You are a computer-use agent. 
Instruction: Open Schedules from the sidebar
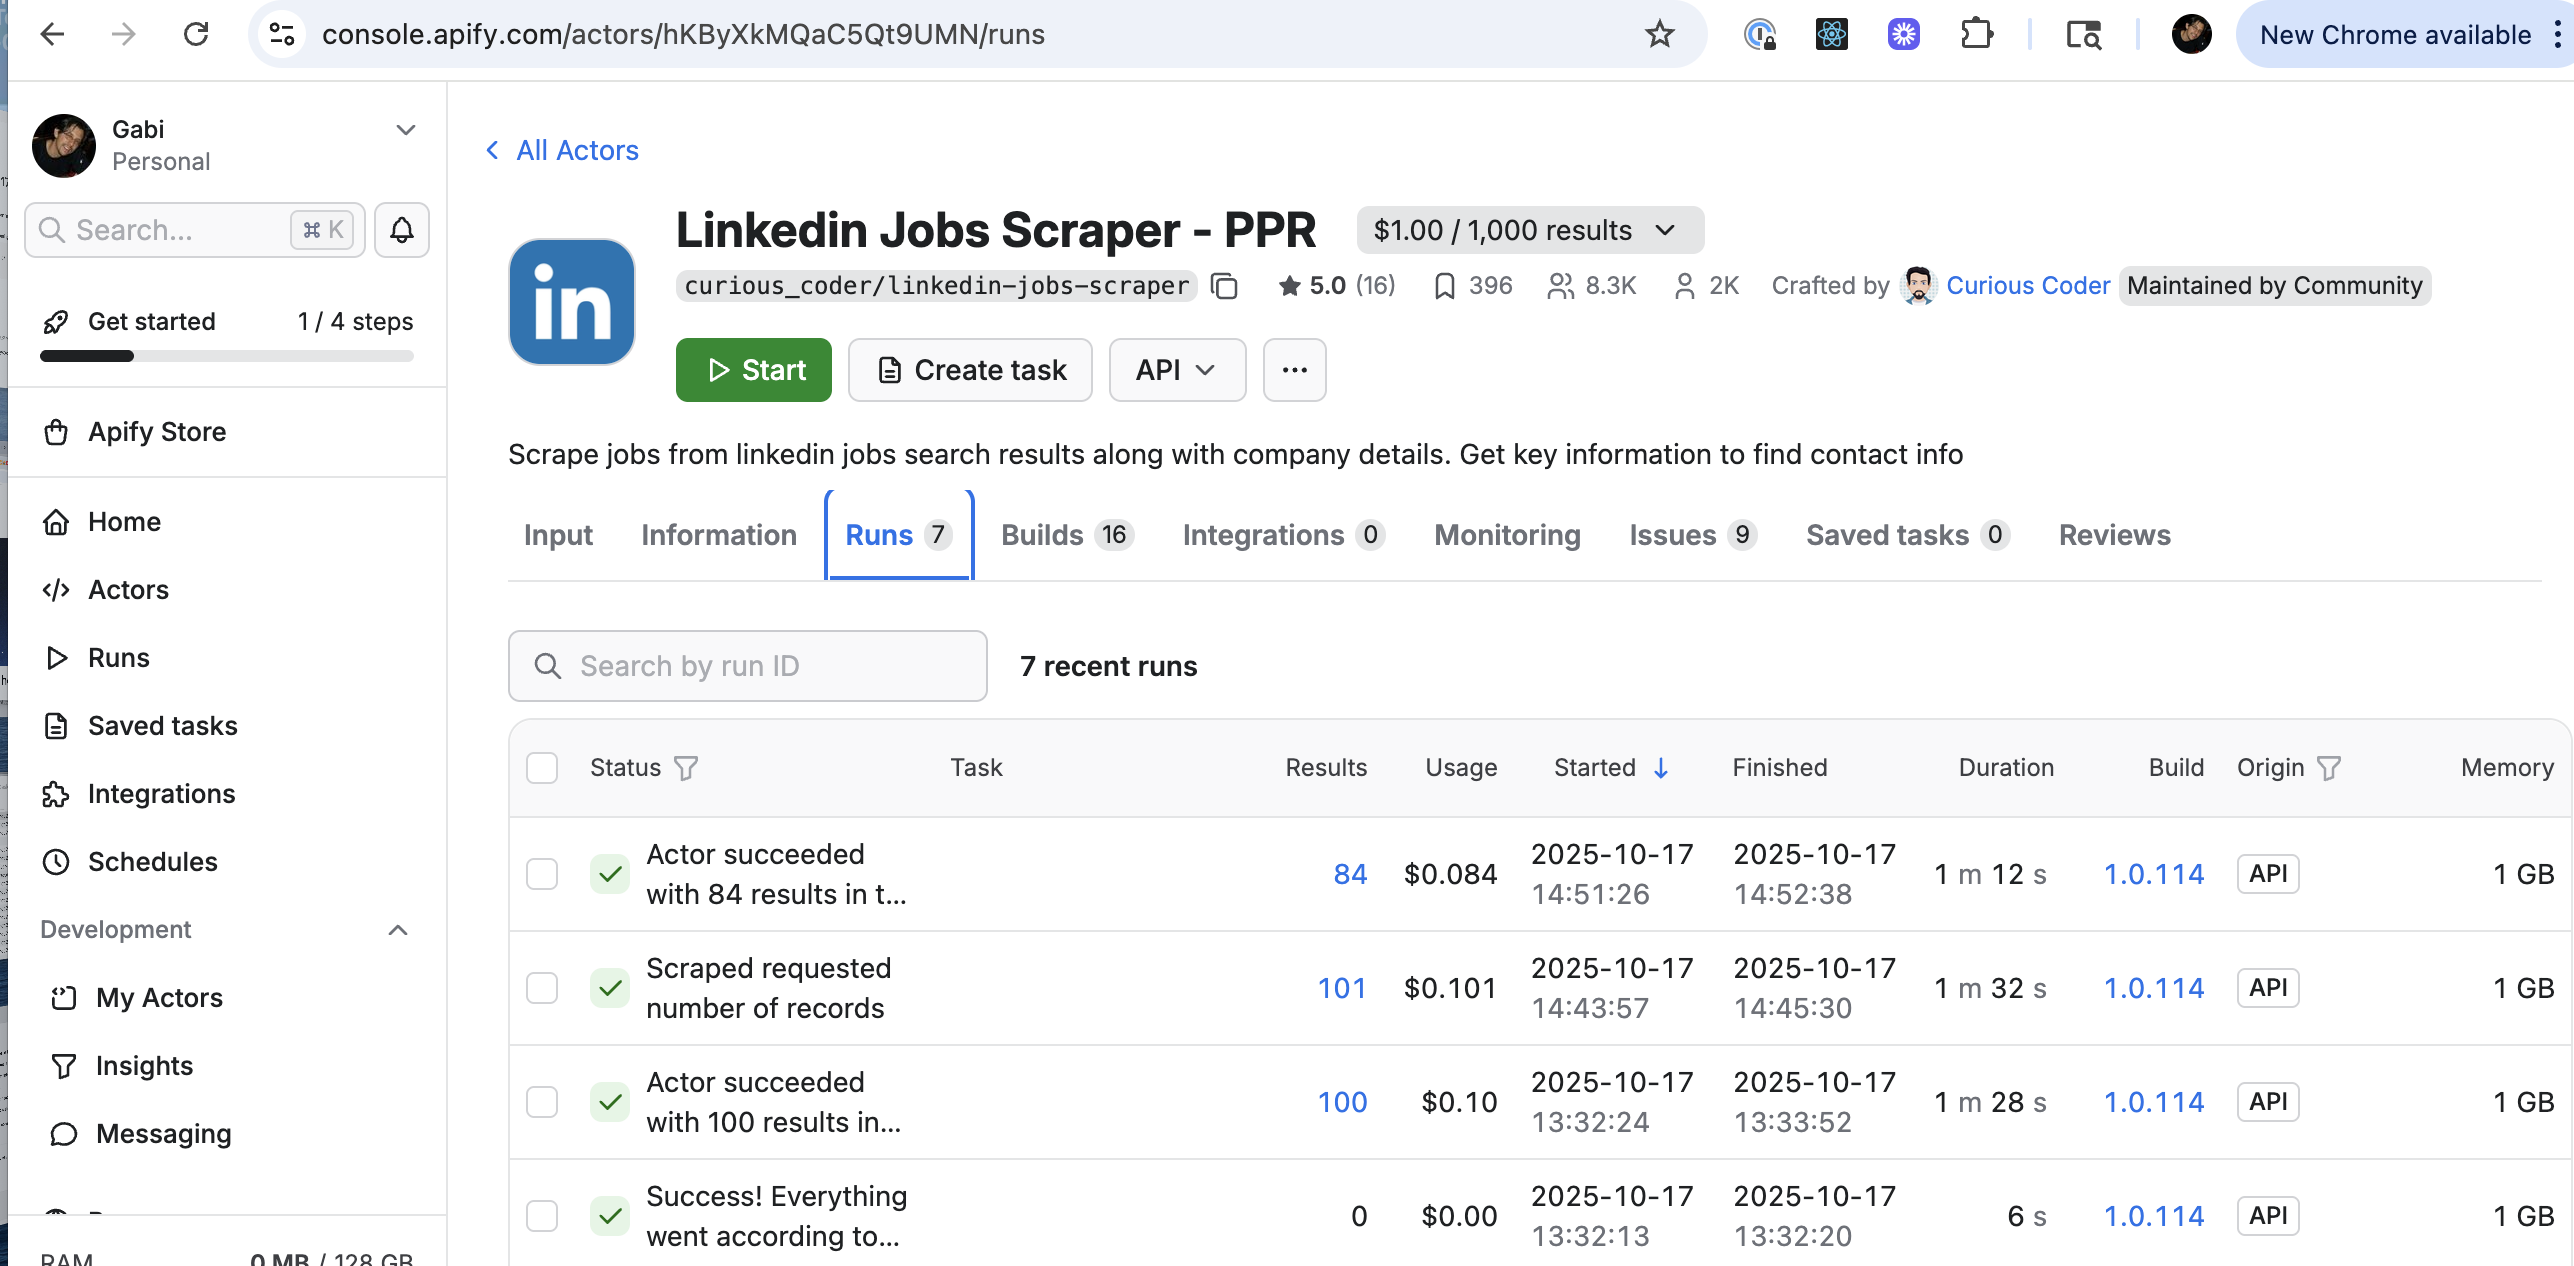152,862
